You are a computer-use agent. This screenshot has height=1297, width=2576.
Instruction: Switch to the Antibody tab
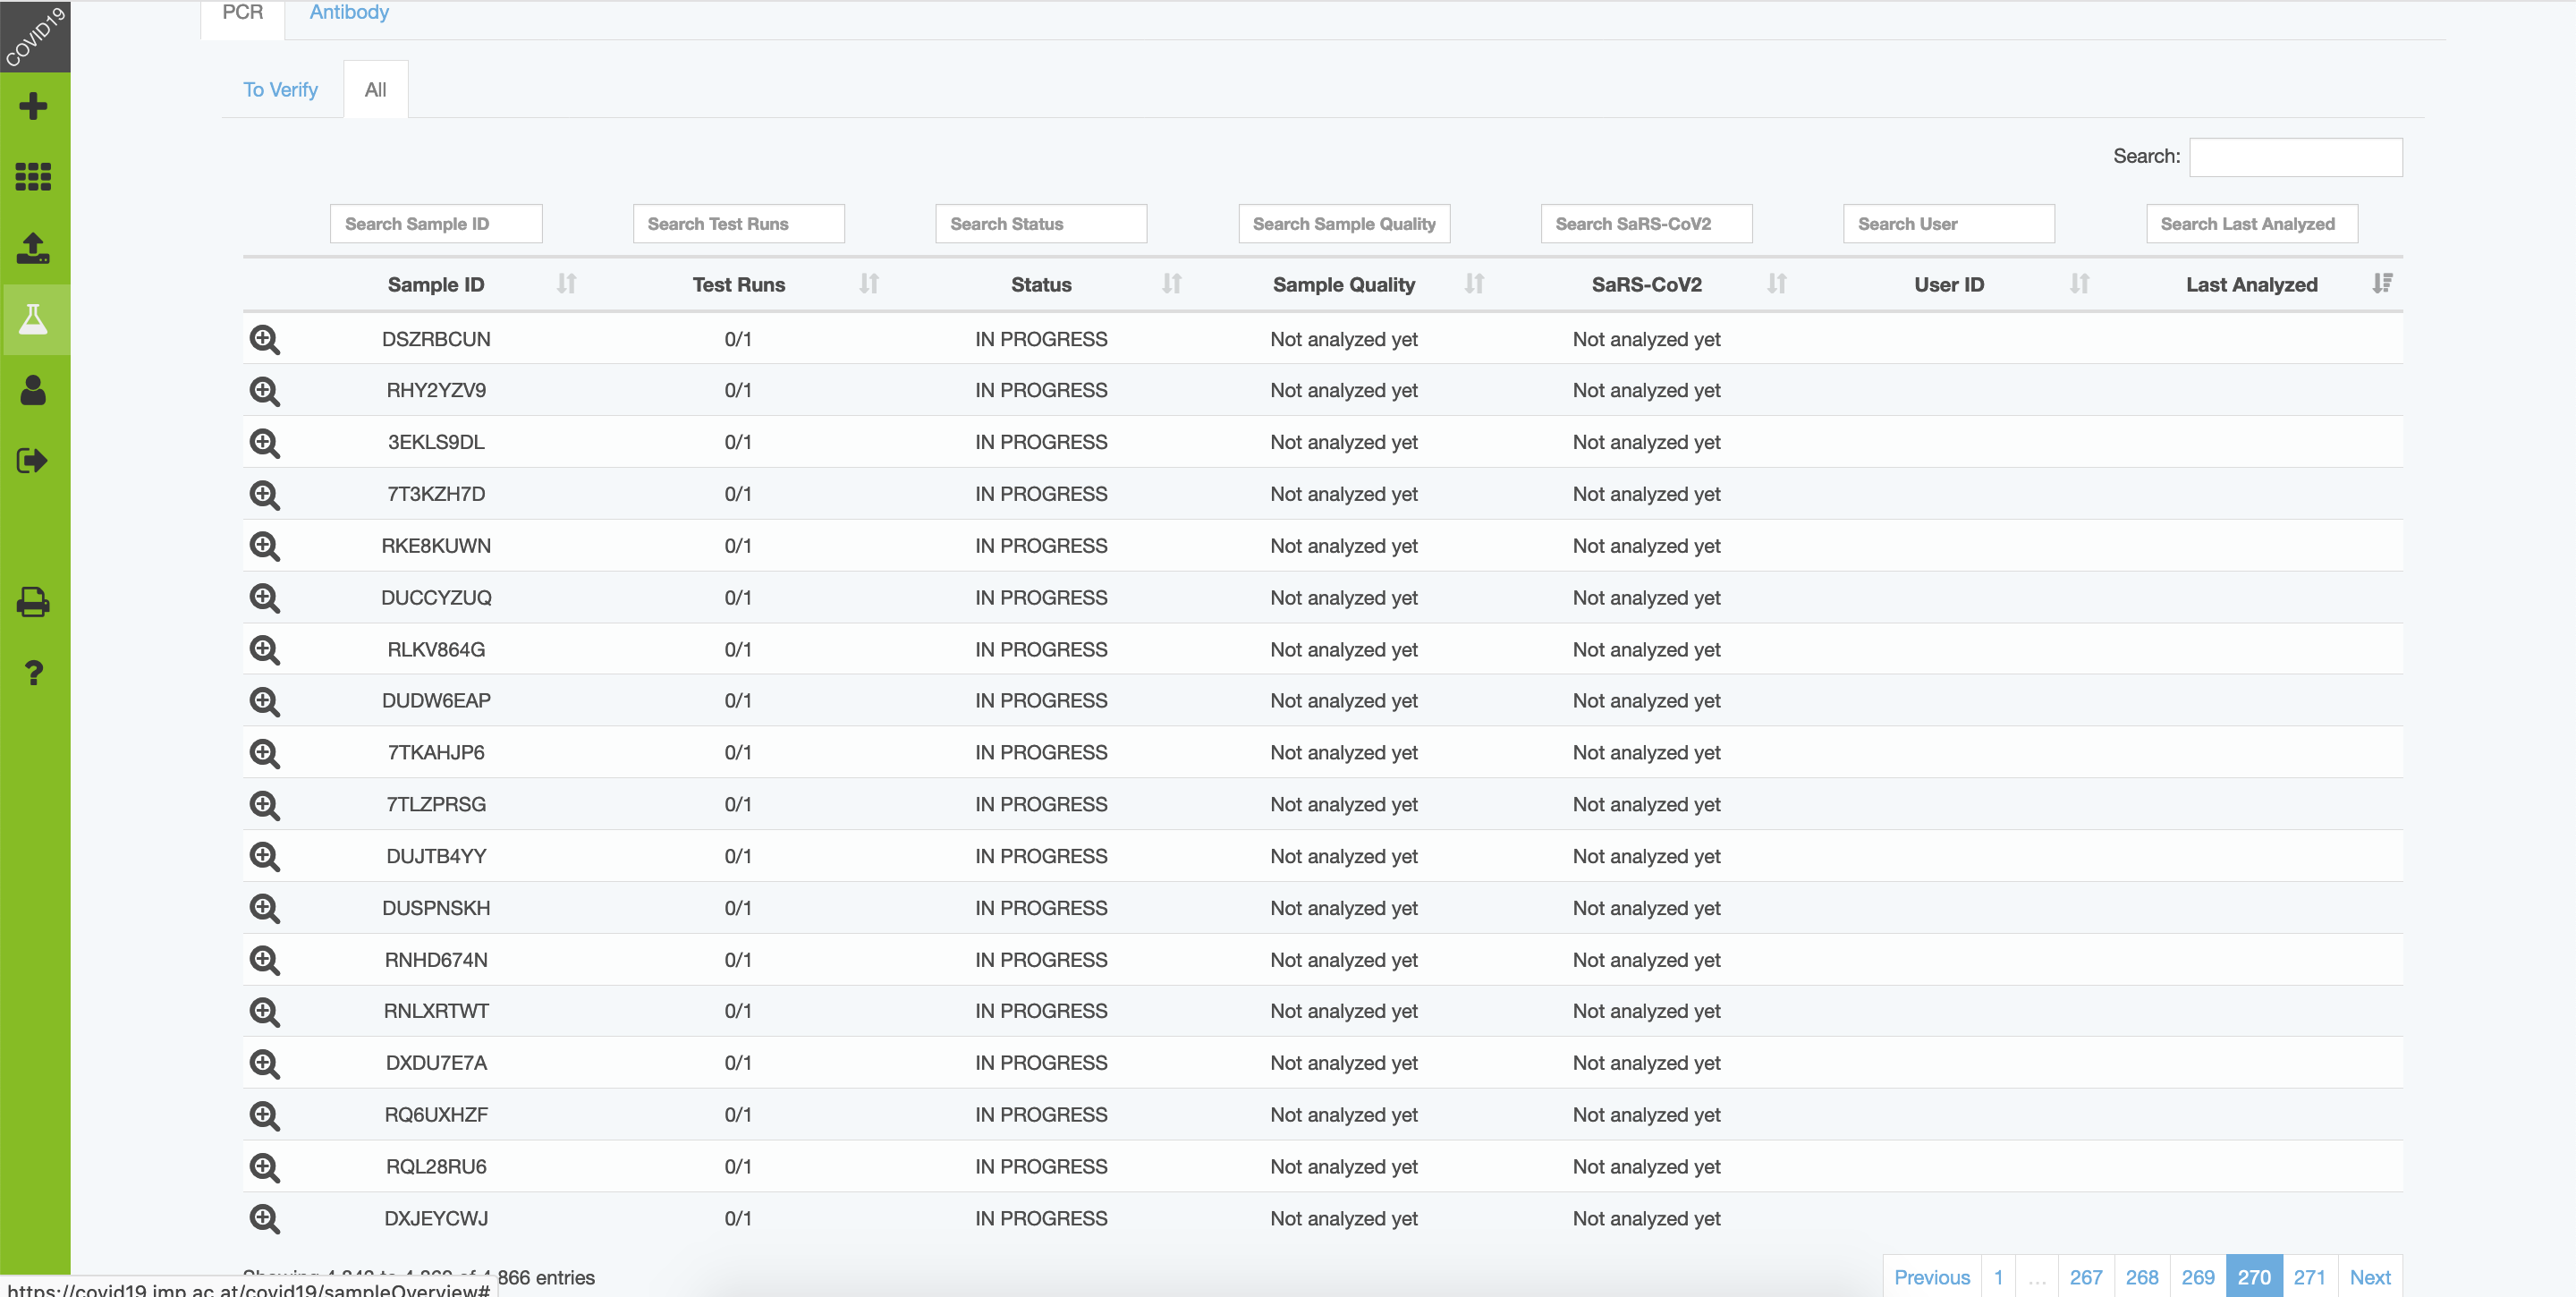coord(349,12)
